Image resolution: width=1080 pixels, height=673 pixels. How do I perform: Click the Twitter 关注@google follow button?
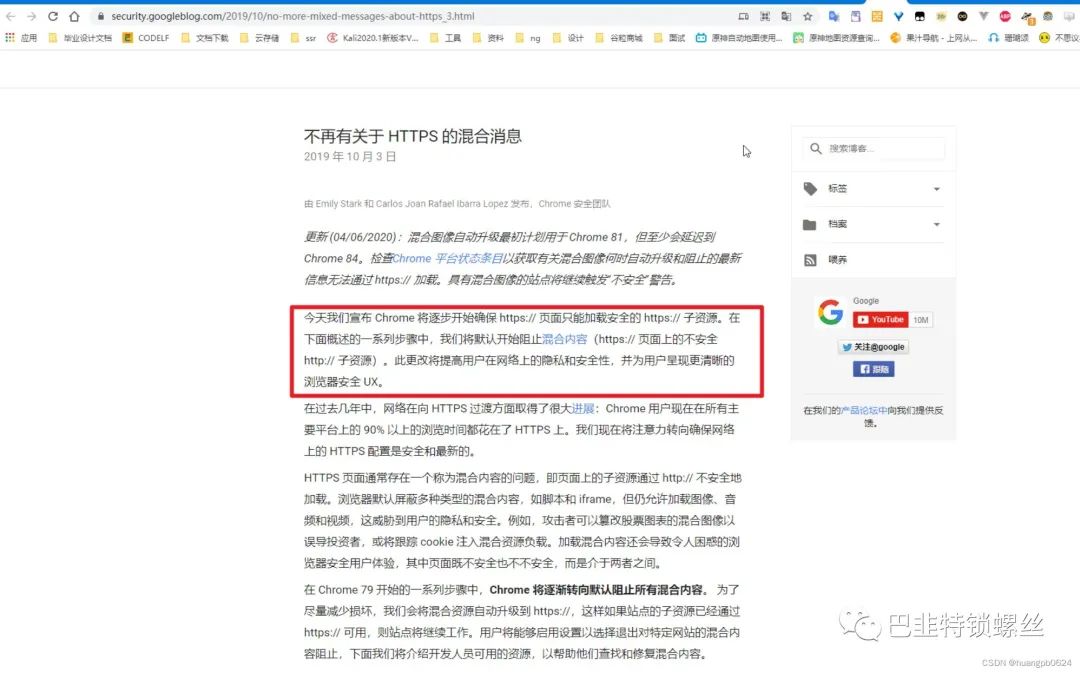click(x=873, y=347)
